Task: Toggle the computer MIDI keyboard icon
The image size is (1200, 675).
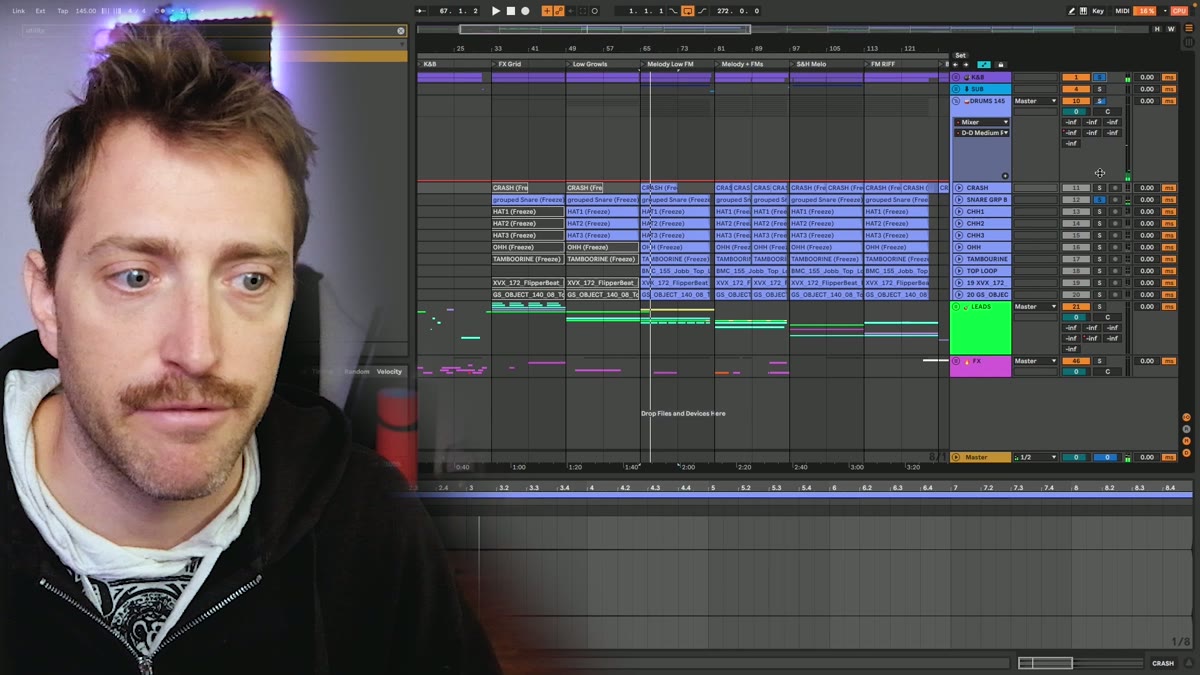Action: (1083, 11)
